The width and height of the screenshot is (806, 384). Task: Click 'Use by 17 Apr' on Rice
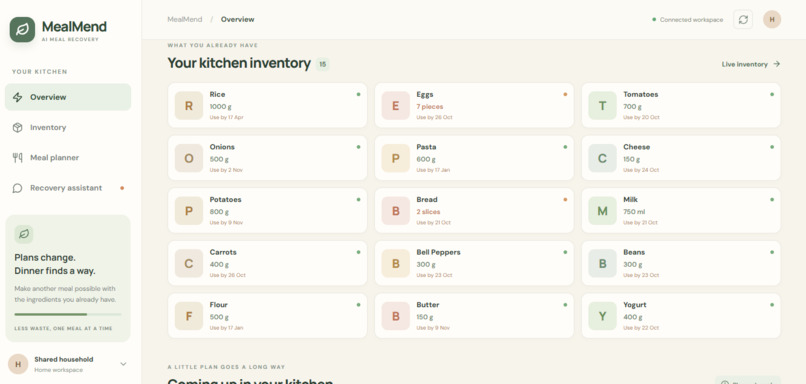(226, 118)
